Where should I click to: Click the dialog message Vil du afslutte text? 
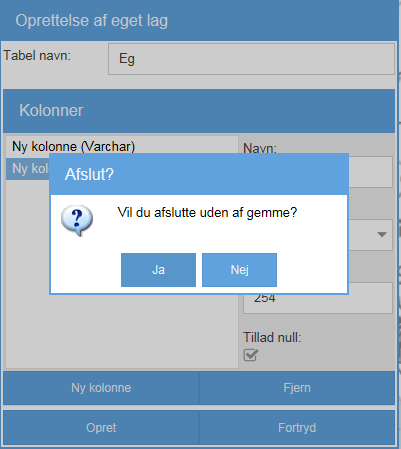[207, 213]
